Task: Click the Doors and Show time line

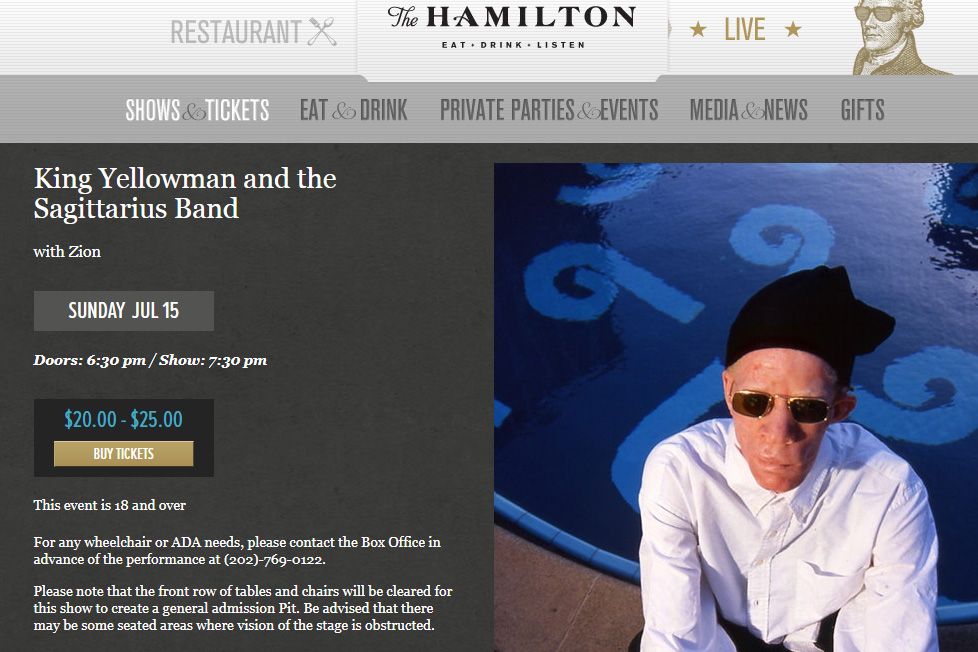Action: (x=150, y=360)
